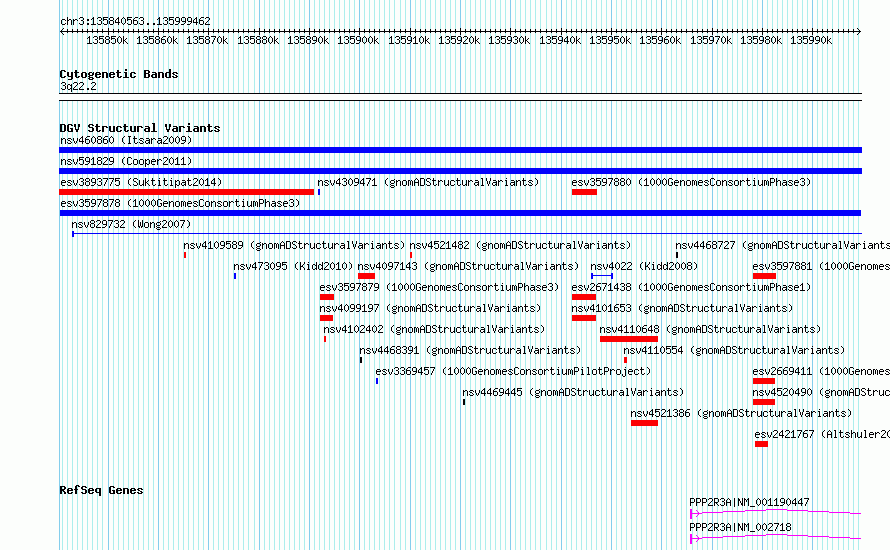Click the blue bar of nsv460860
Screen dimensions: 890x550
460,150
